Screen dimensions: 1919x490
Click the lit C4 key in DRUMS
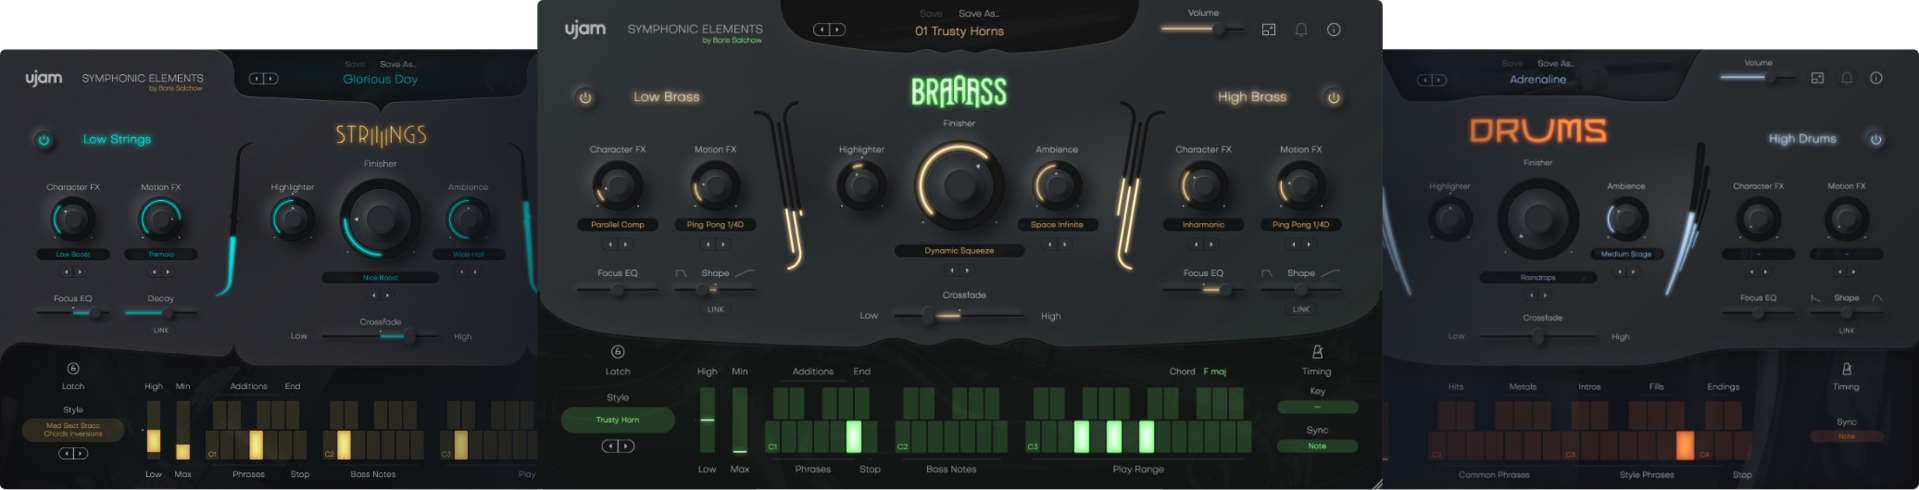pyautogui.click(x=1685, y=445)
